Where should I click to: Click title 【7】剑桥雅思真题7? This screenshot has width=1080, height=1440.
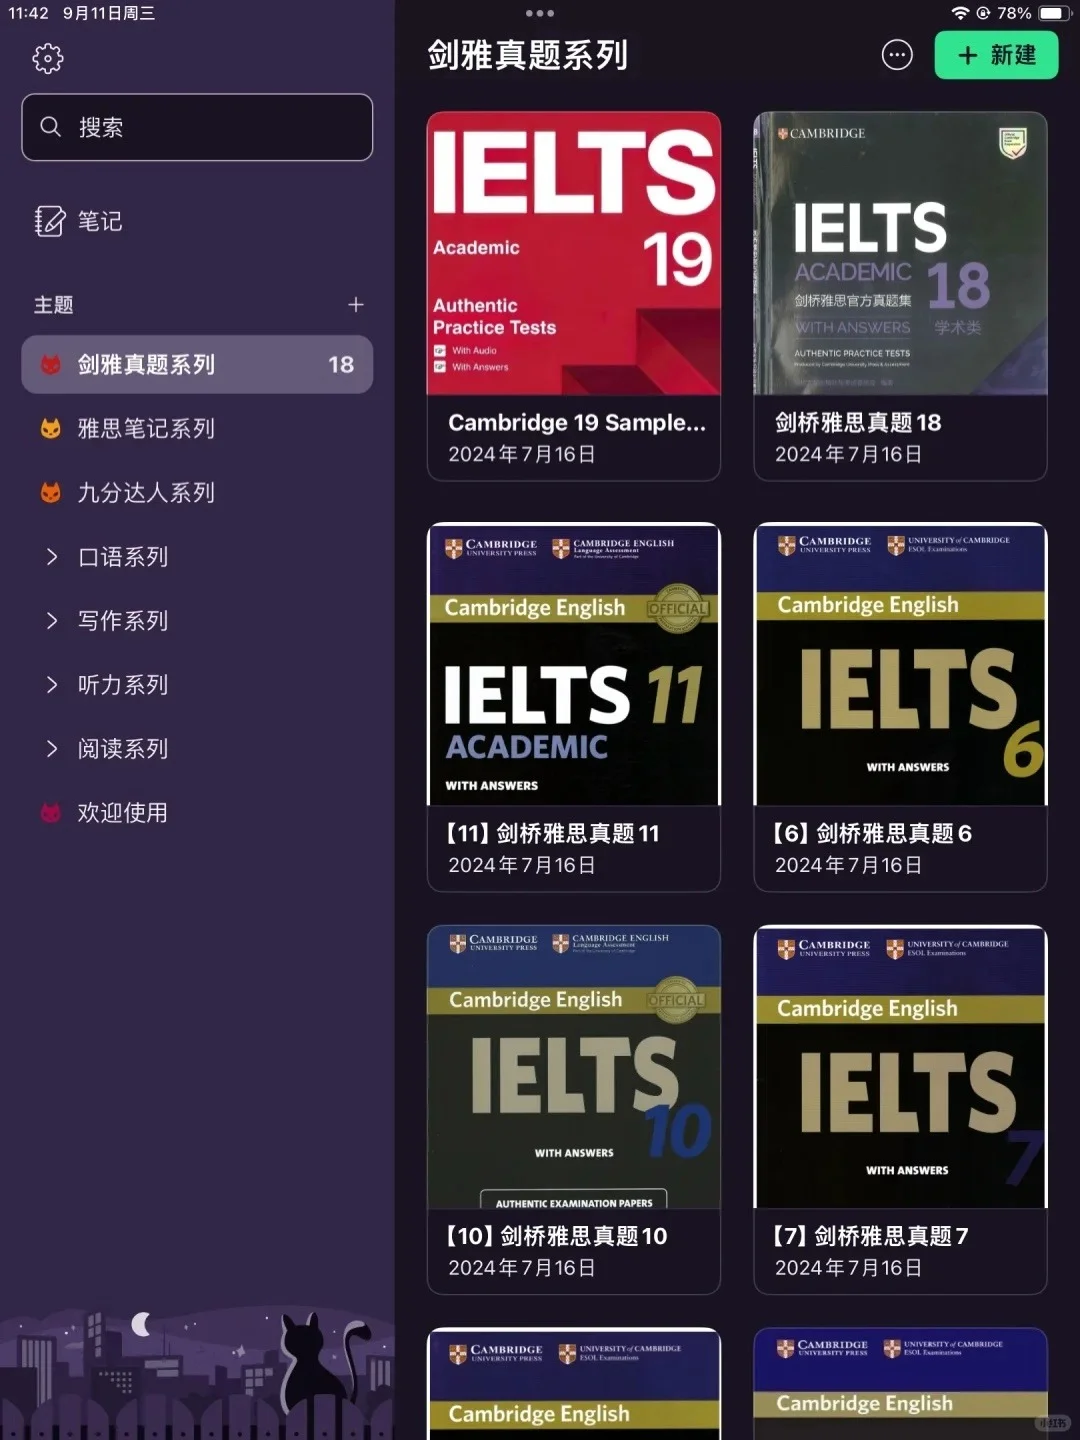click(869, 1237)
